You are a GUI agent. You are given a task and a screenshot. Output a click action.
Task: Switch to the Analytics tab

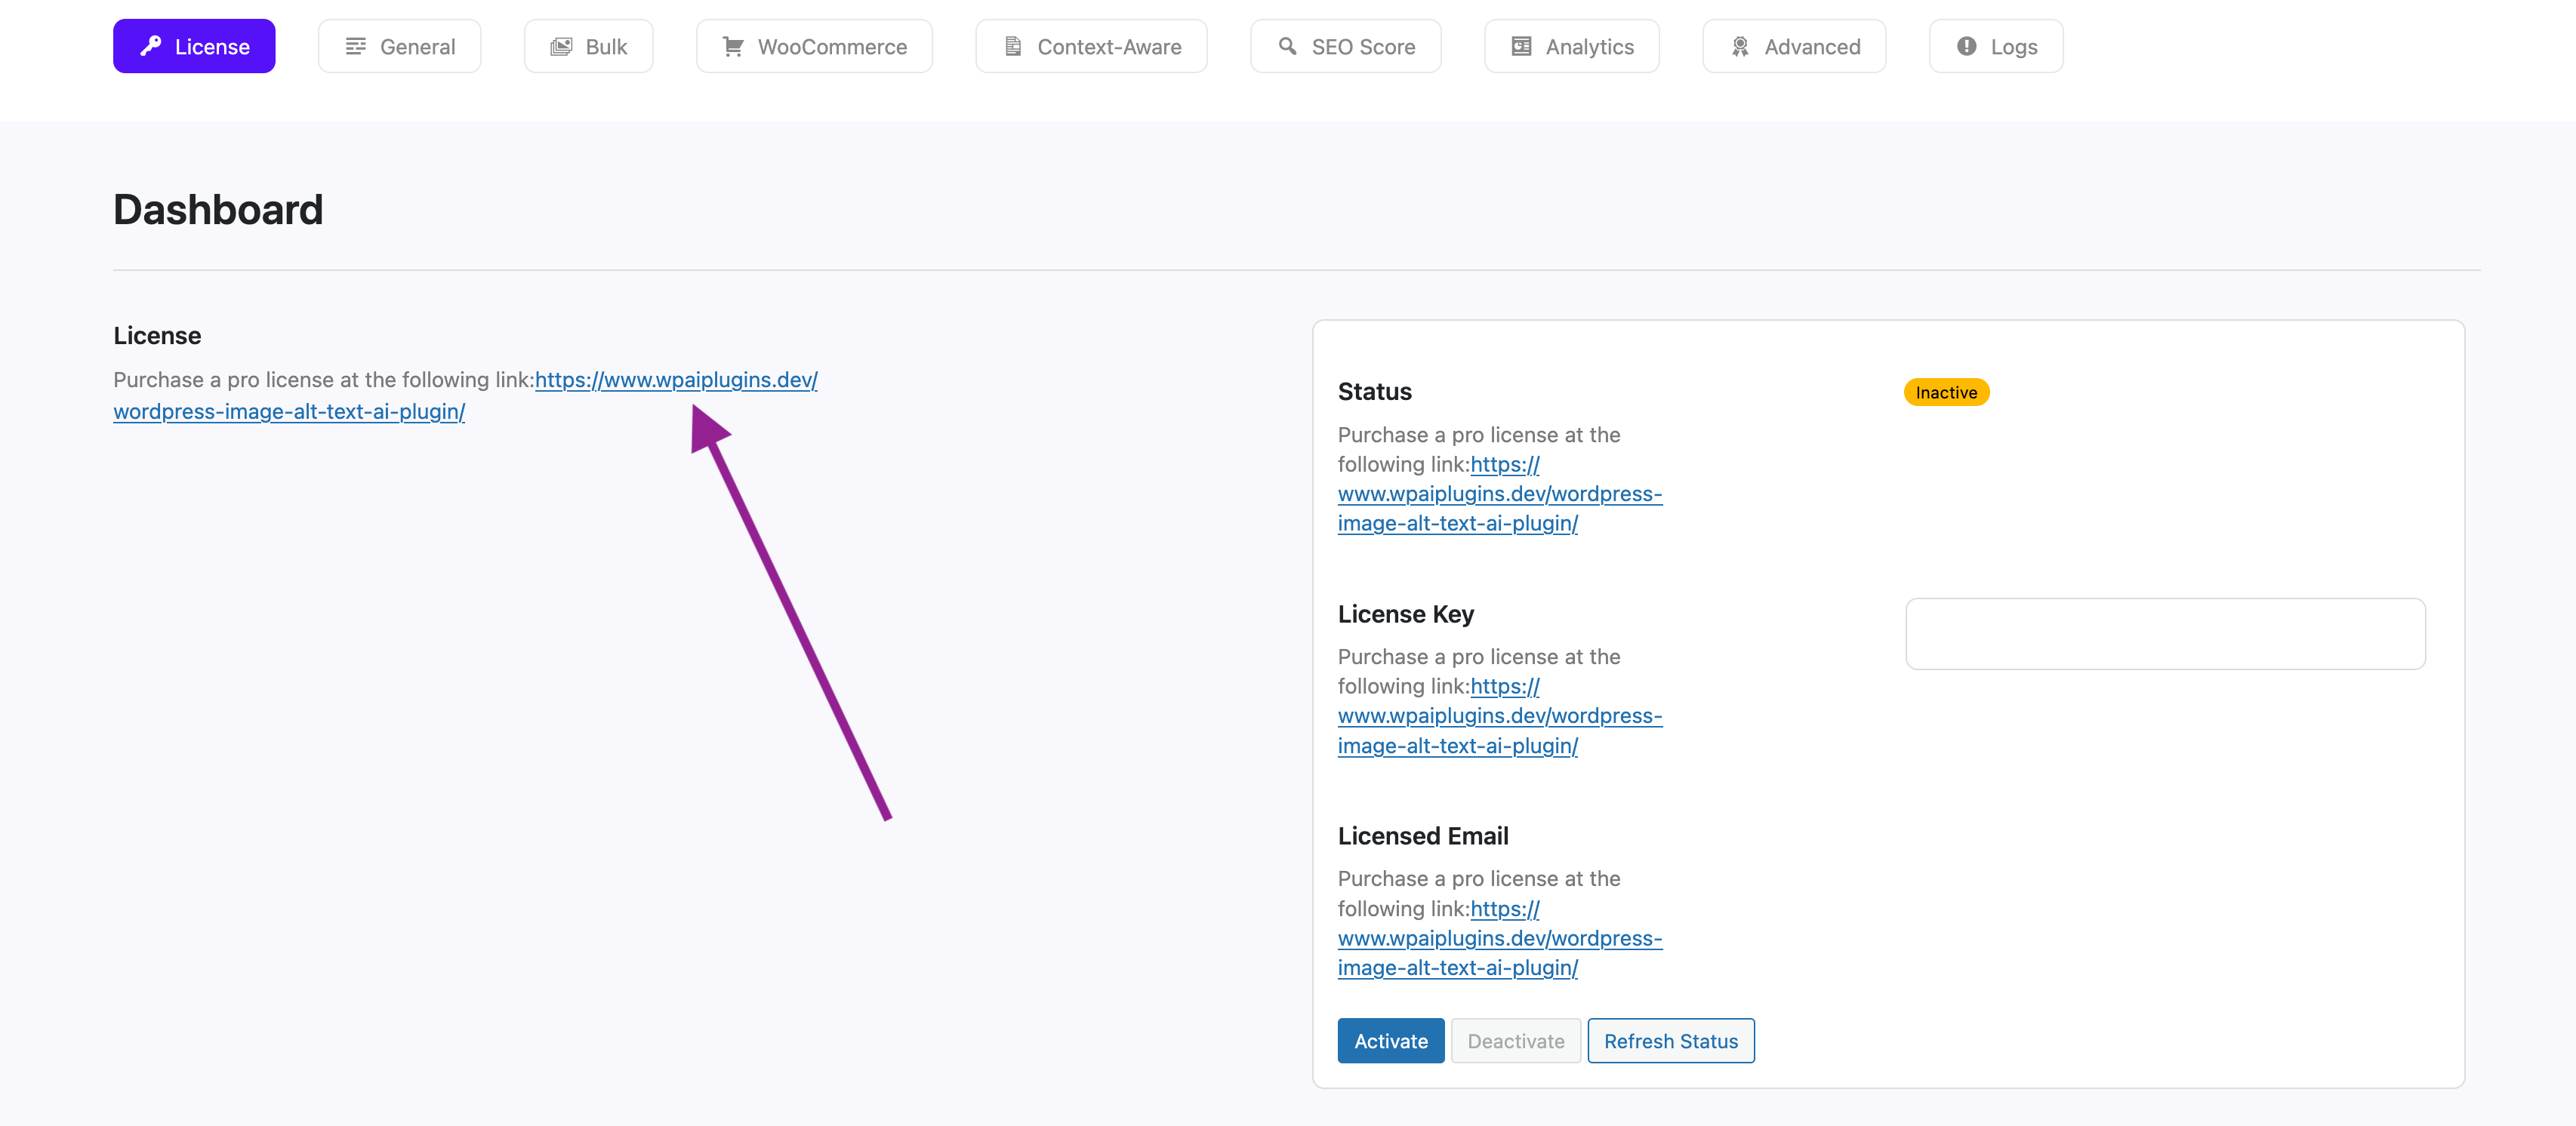point(1571,45)
